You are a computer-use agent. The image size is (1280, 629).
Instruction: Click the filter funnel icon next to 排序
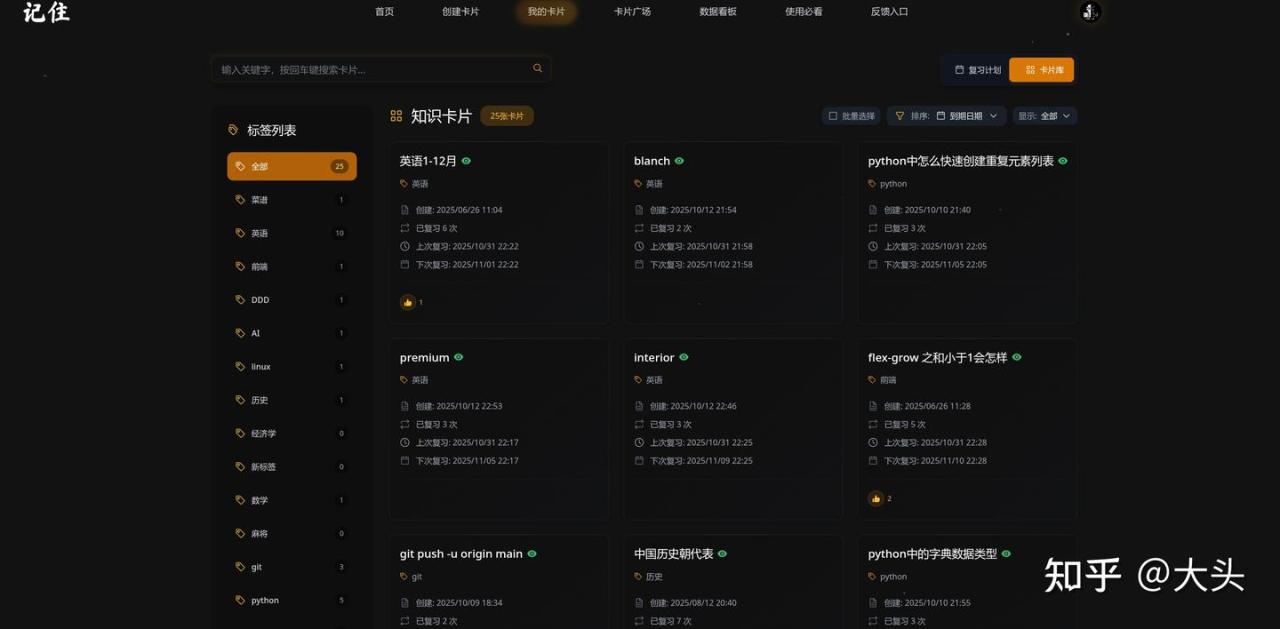(899, 116)
